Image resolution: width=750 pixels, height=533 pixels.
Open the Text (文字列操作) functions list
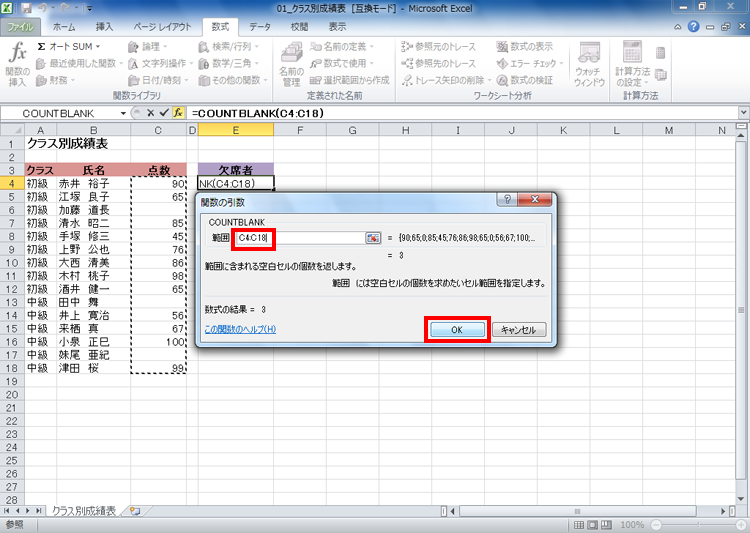(160, 63)
